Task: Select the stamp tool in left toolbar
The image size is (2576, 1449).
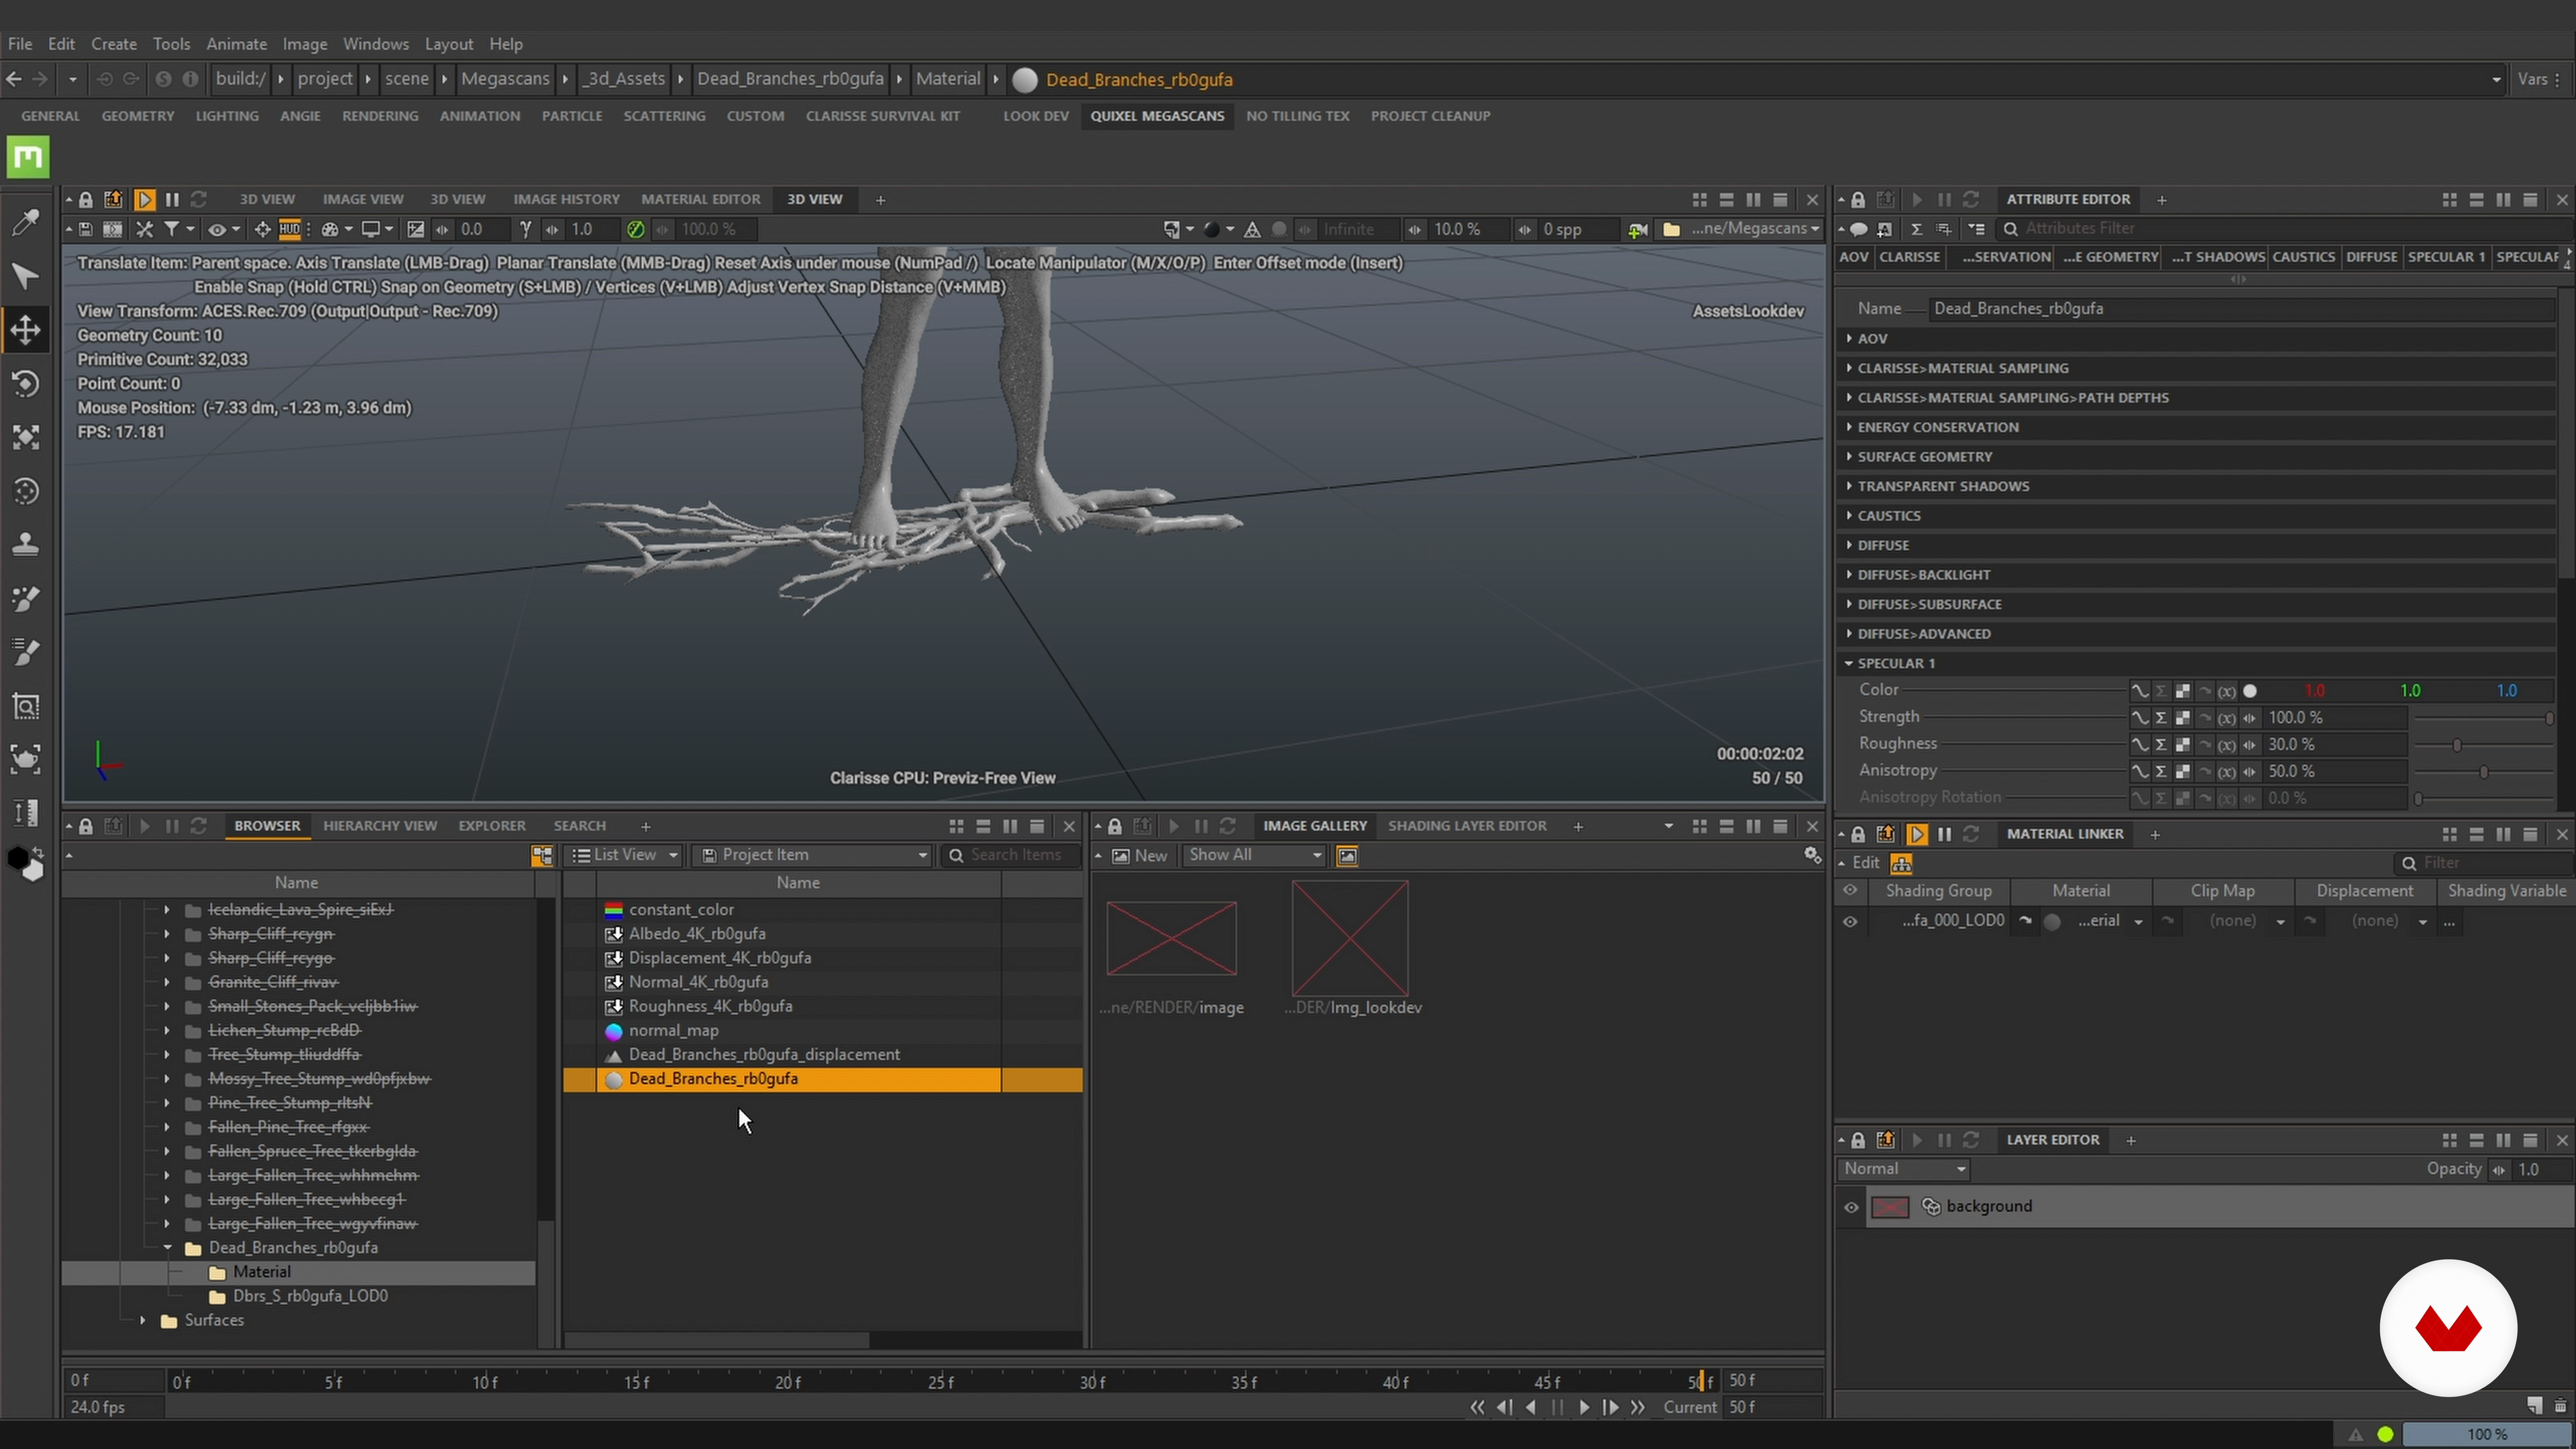Action: [25, 545]
